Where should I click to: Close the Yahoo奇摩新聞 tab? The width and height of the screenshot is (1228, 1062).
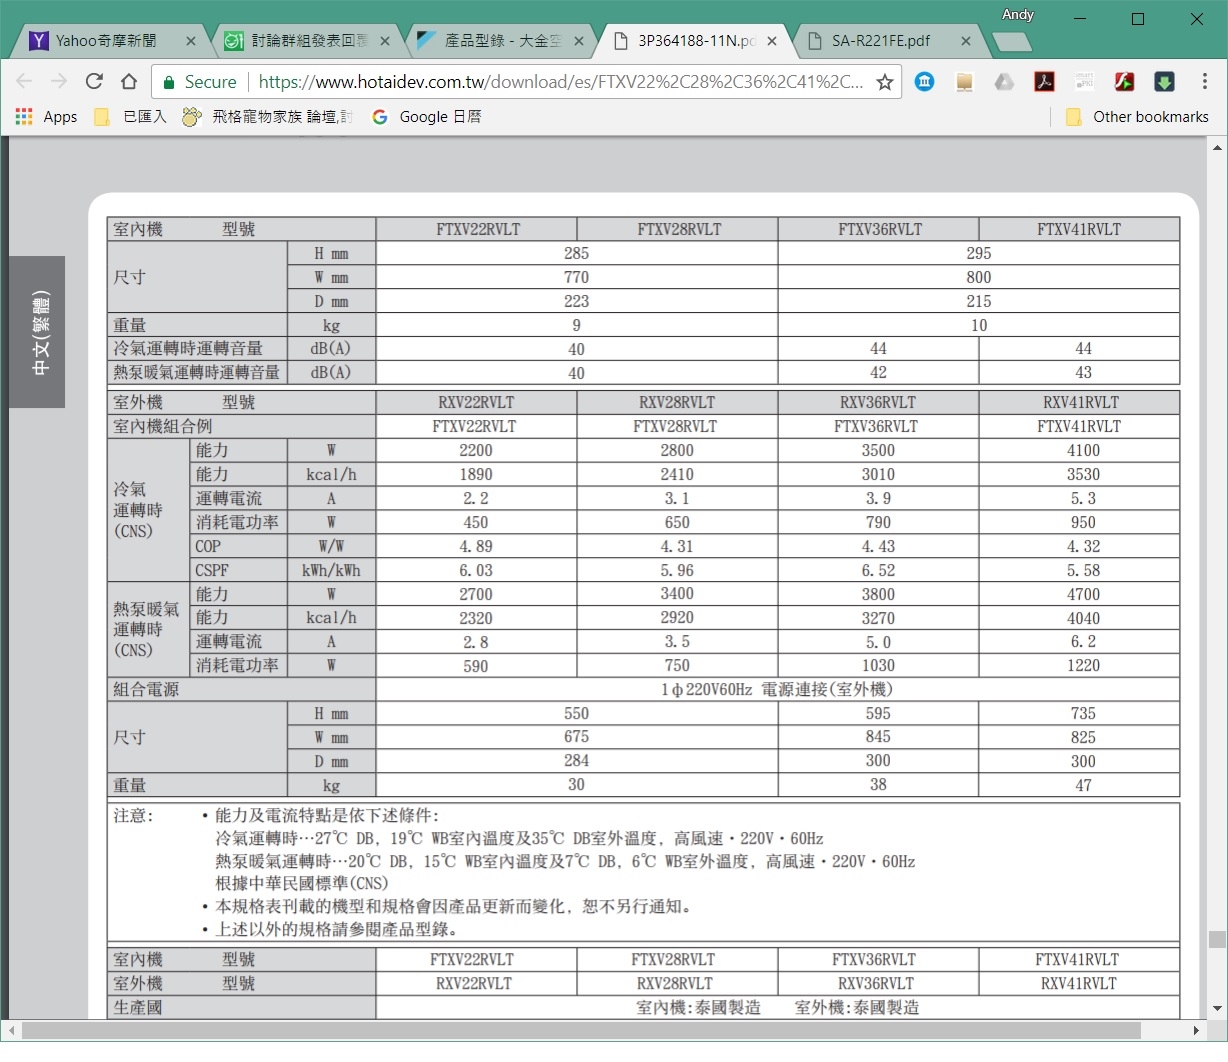coord(191,41)
